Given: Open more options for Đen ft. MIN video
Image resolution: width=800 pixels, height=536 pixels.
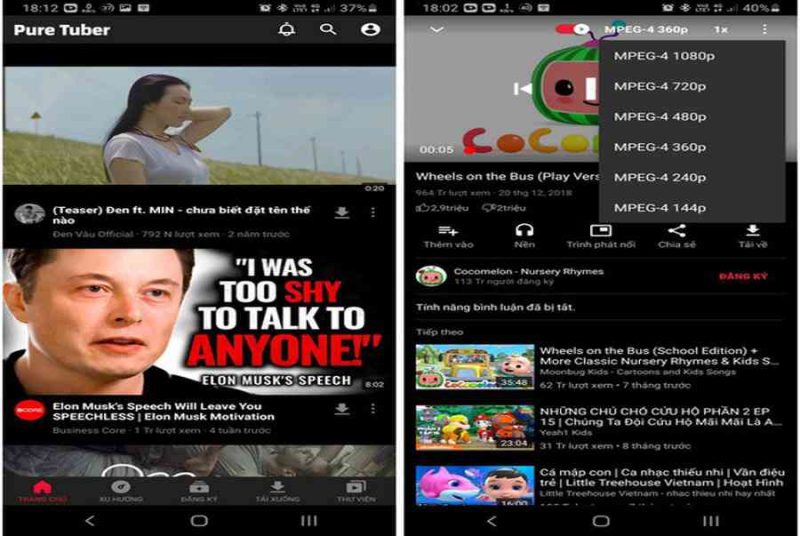Looking at the screenshot, I should pos(373,212).
